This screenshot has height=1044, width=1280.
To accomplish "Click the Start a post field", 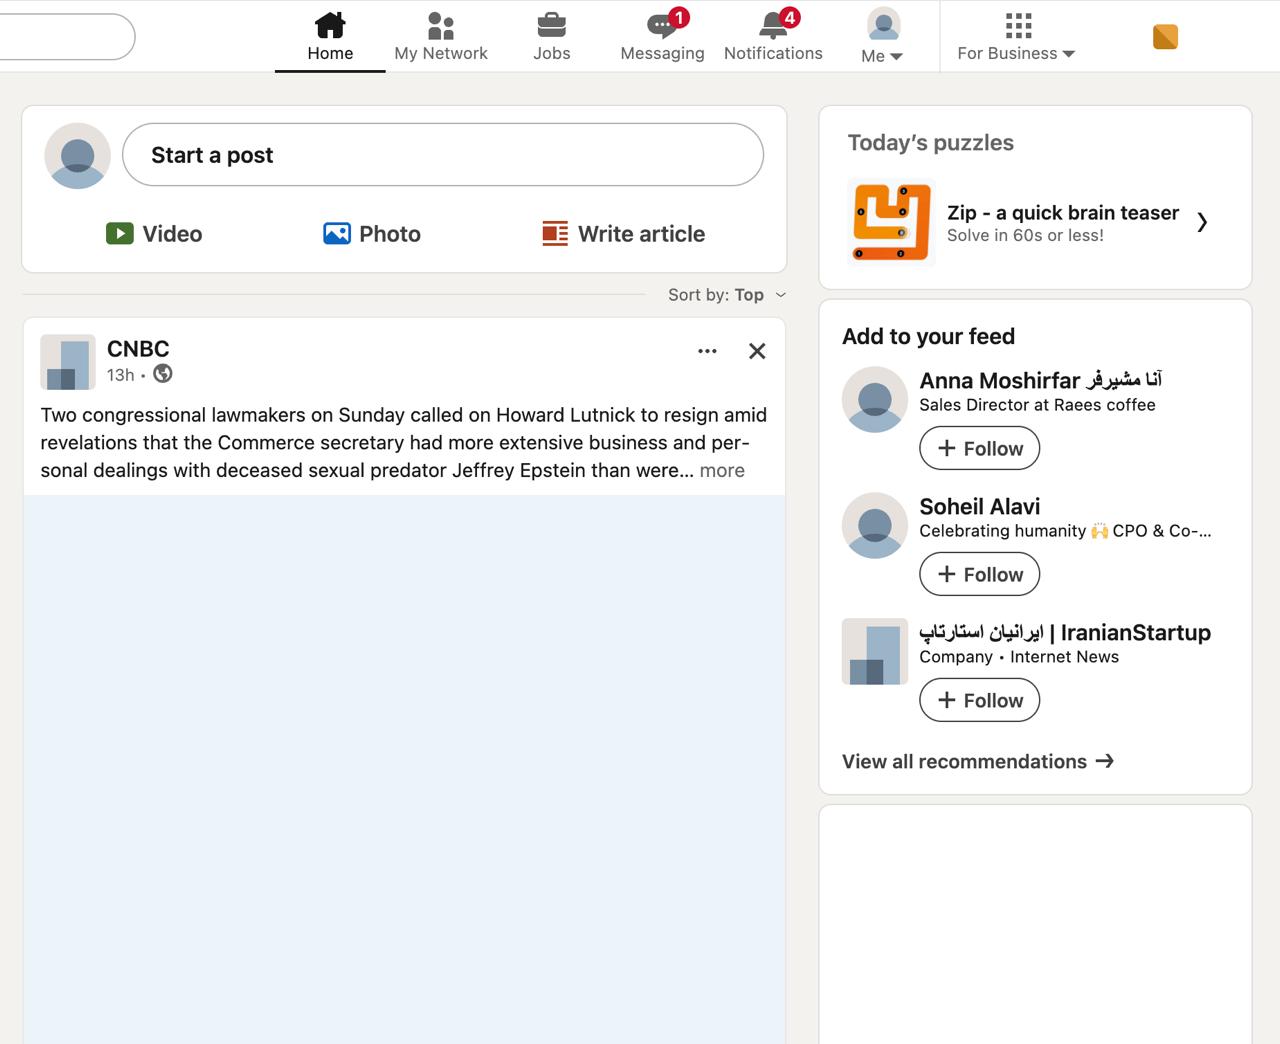I will tap(442, 155).
